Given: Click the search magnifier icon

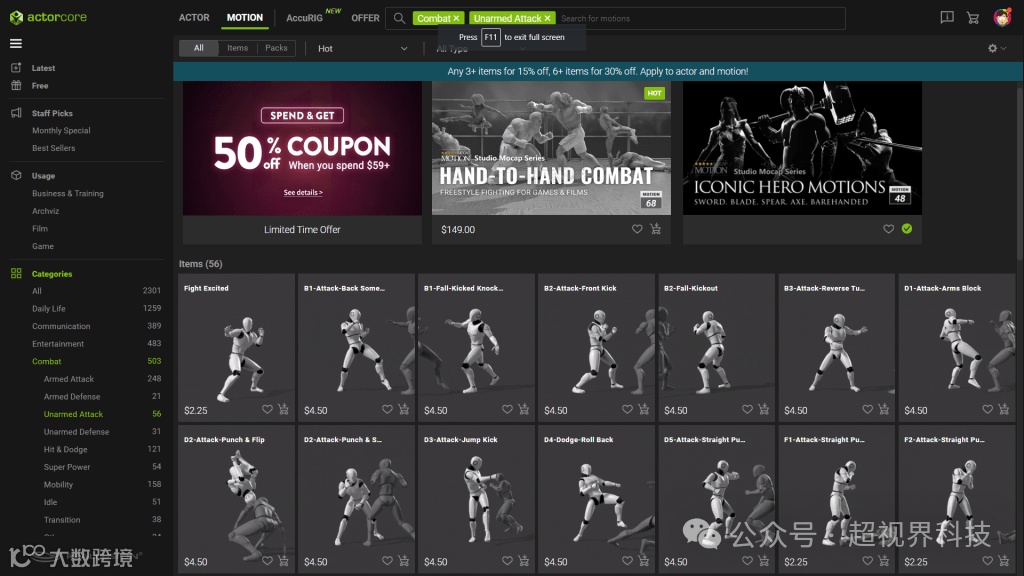Looking at the screenshot, I should [x=399, y=18].
